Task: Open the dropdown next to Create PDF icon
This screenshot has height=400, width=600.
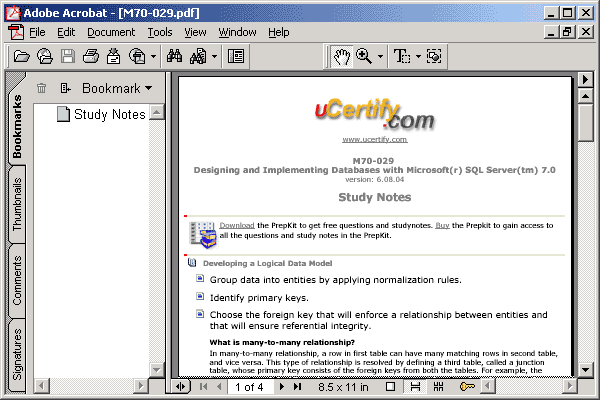Action: 153,57
